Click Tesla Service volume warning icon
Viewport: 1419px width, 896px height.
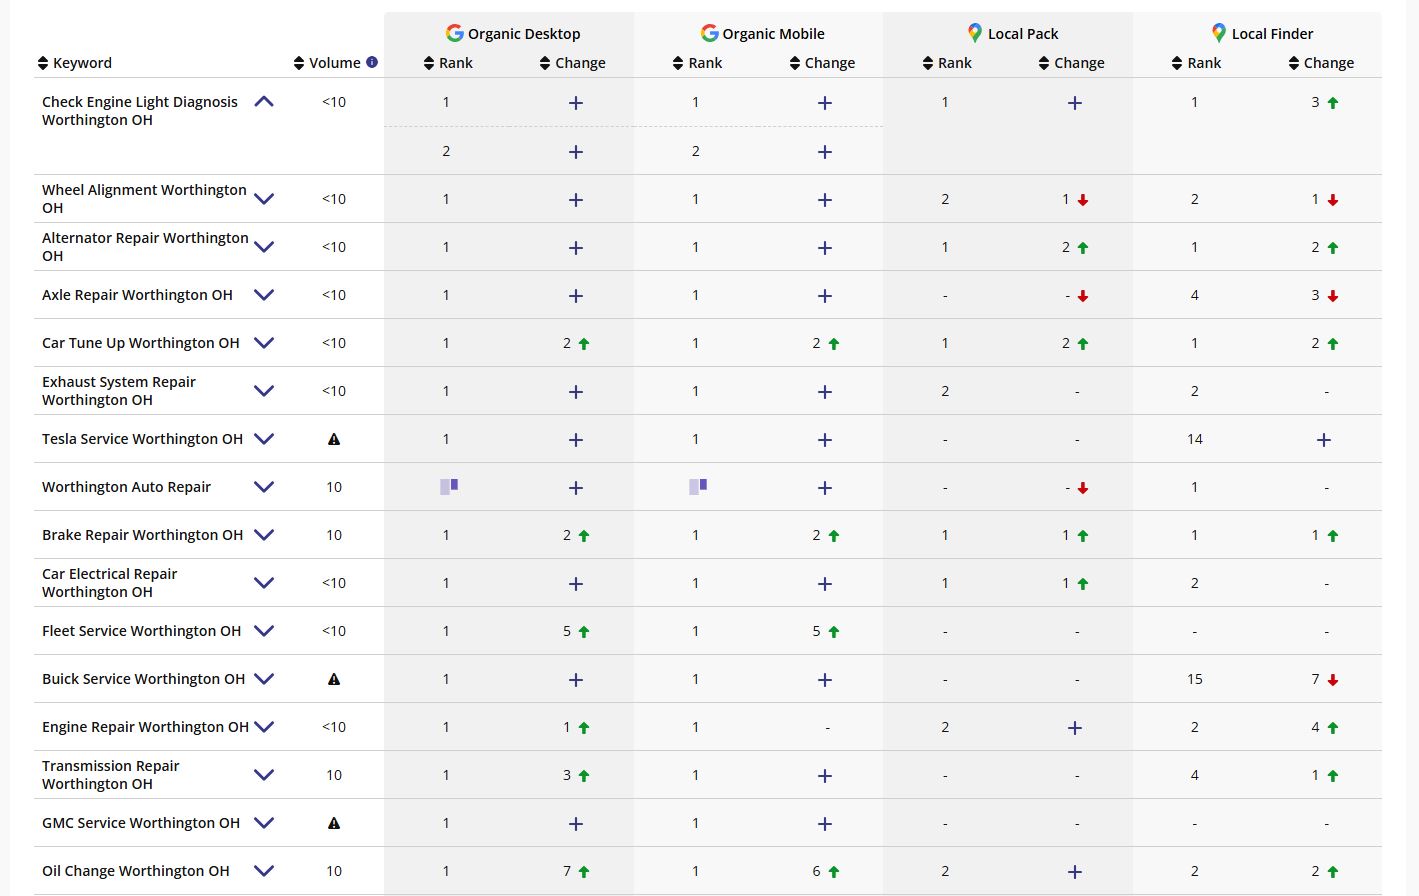click(x=334, y=439)
